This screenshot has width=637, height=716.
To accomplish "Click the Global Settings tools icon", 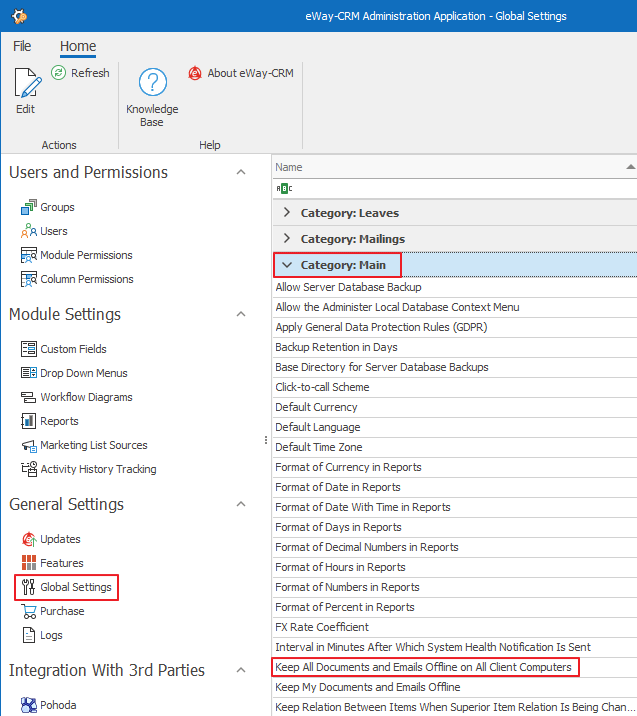I will pos(29,587).
